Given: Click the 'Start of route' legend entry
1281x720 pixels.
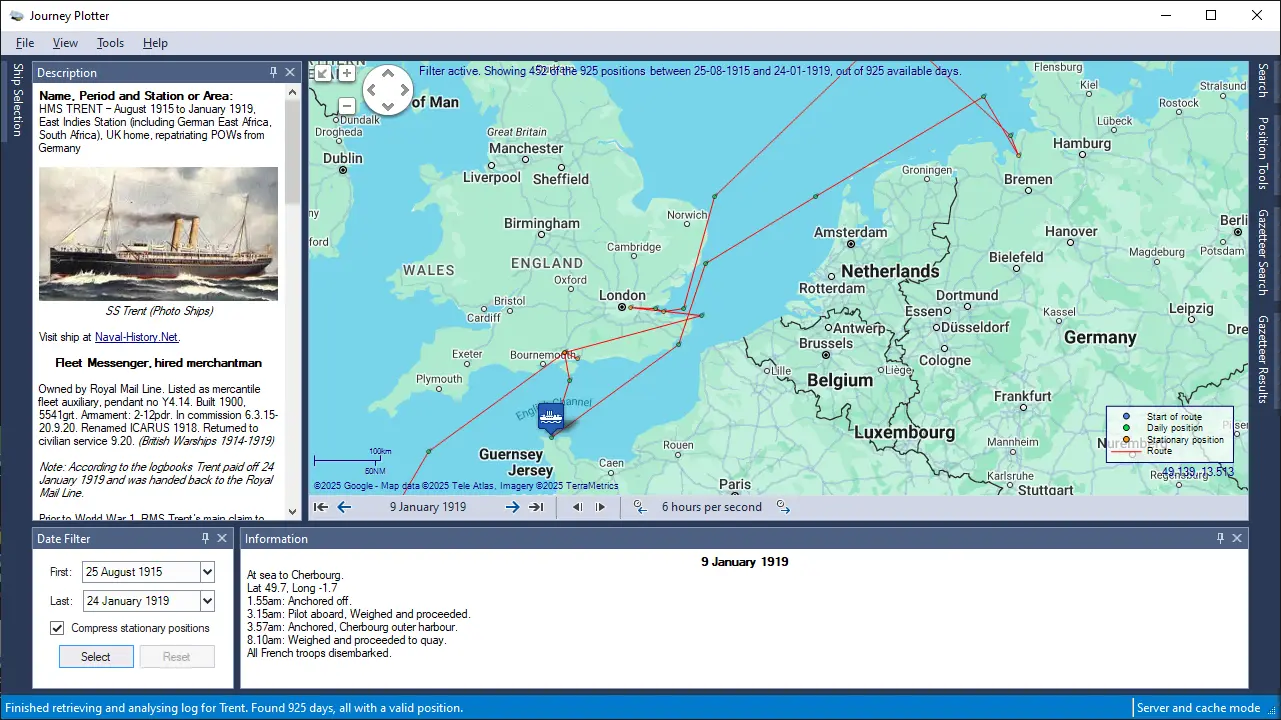Looking at the screenshot, I should tap(1174, 417).
